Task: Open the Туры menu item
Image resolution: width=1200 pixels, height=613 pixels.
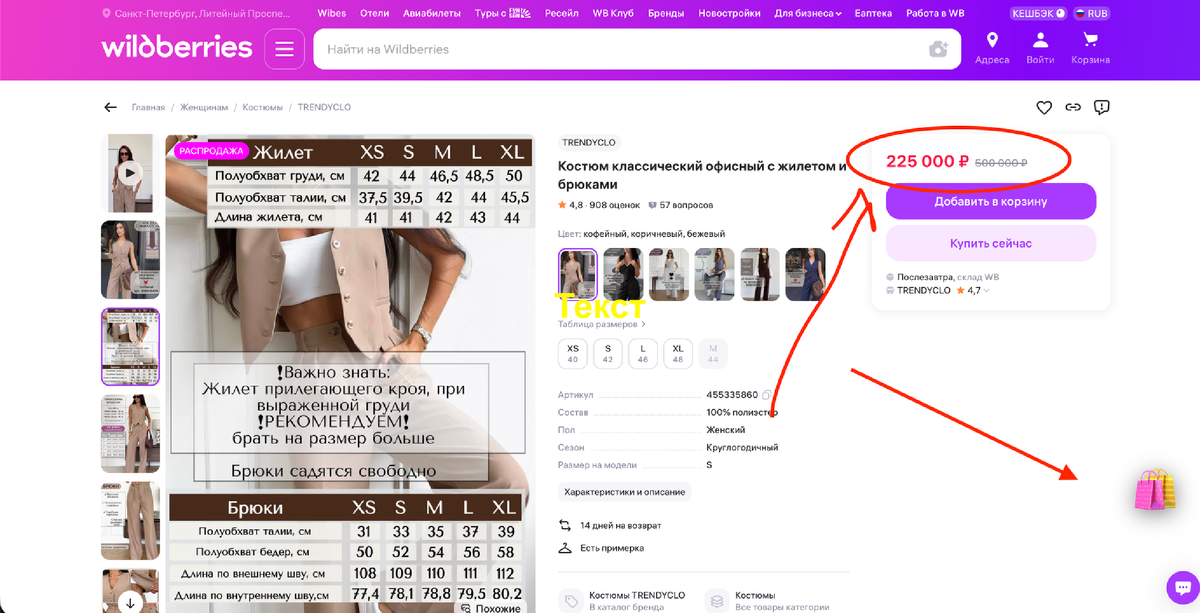Action: (503, 14)
